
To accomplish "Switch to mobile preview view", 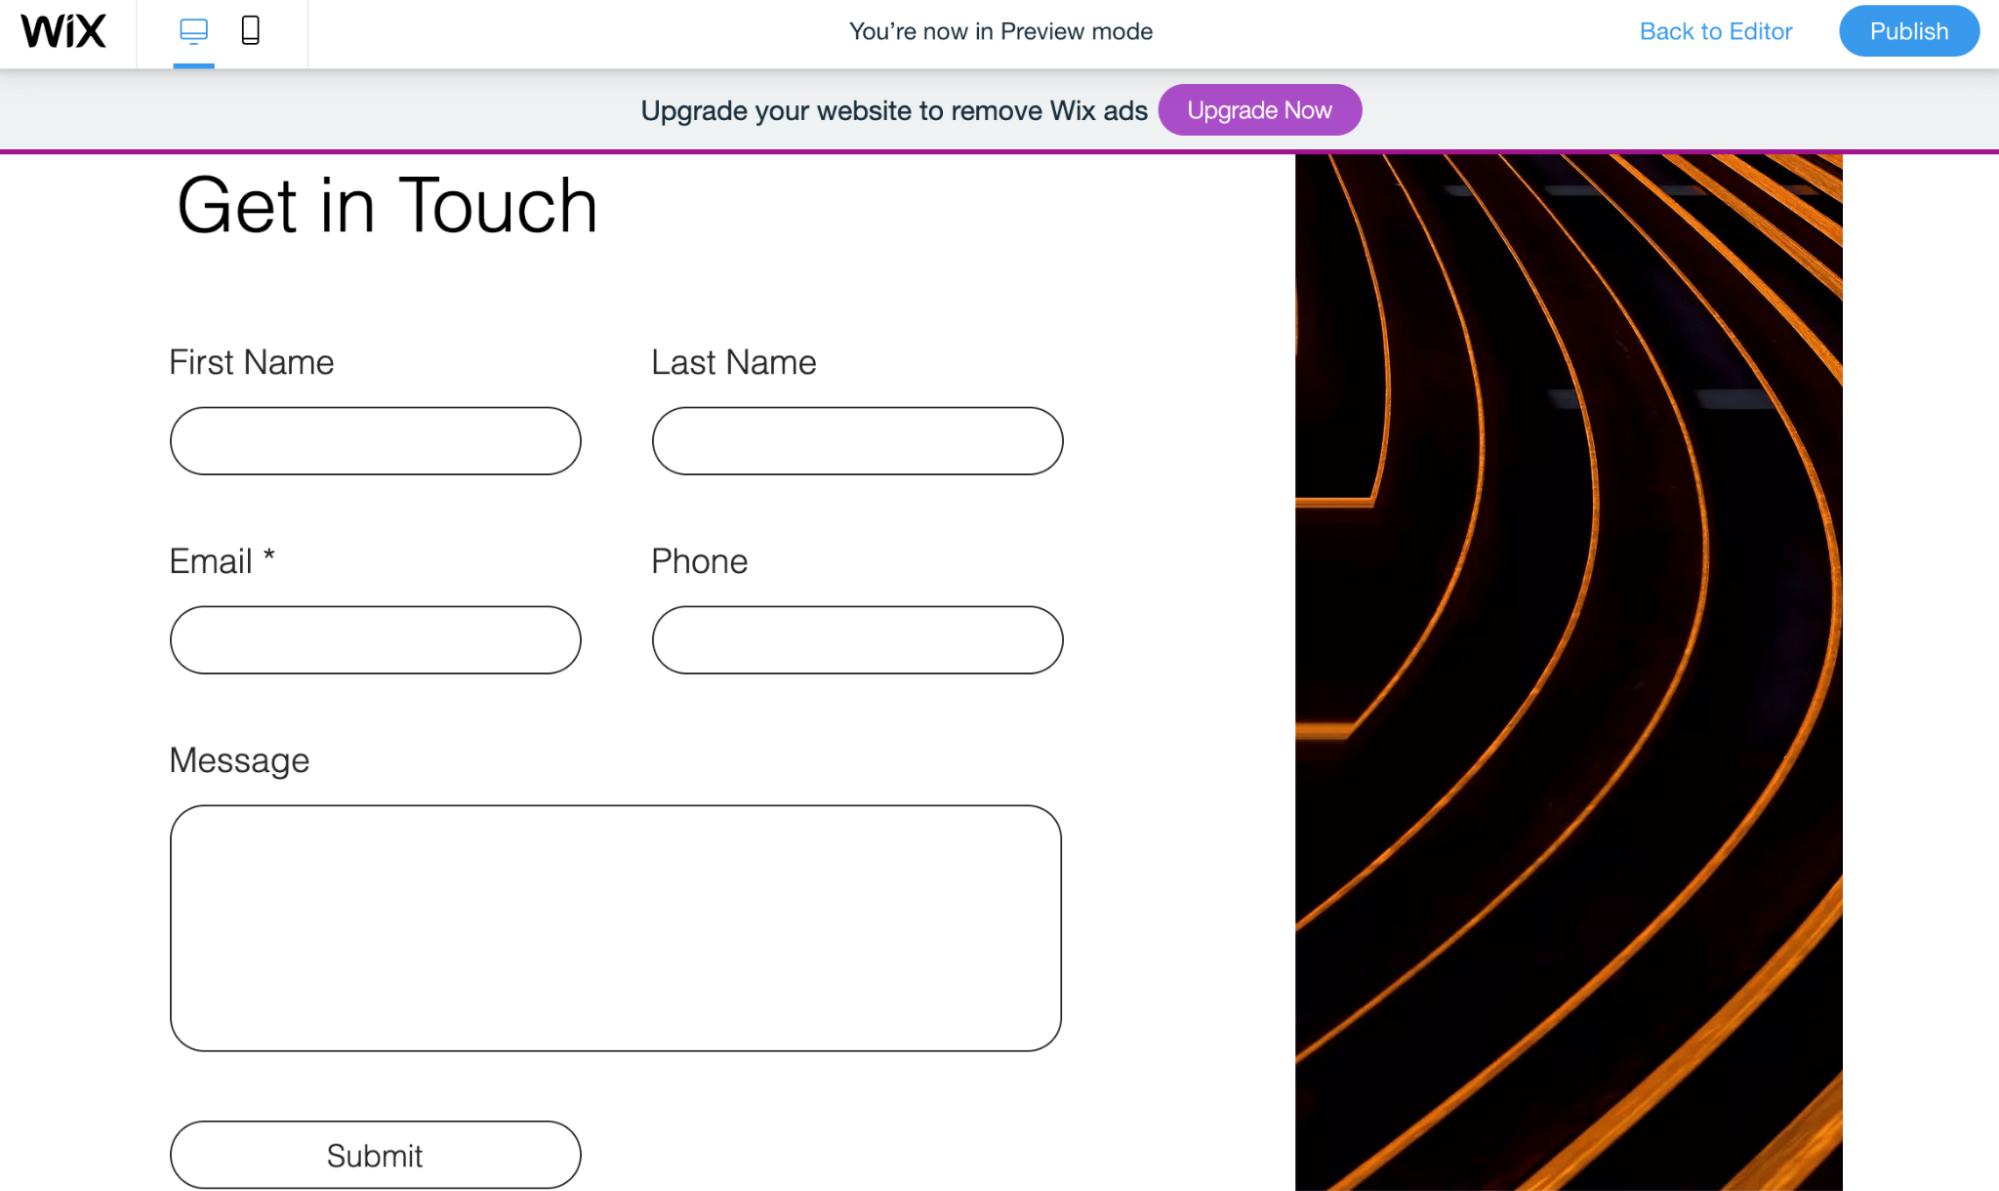I will [x=250, y=31].
